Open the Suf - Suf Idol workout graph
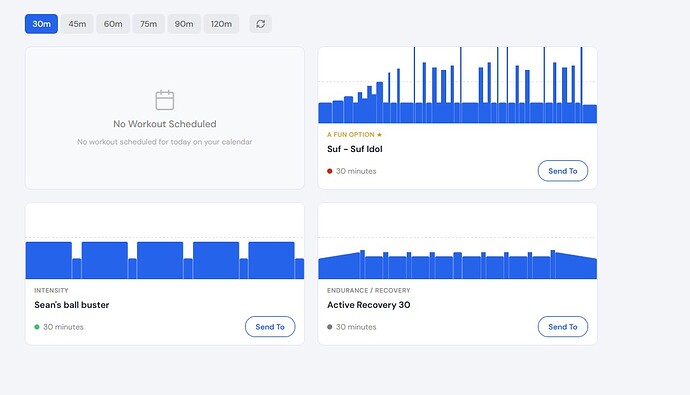The width and height of the screenshot is (690, 395). [458, 85]
